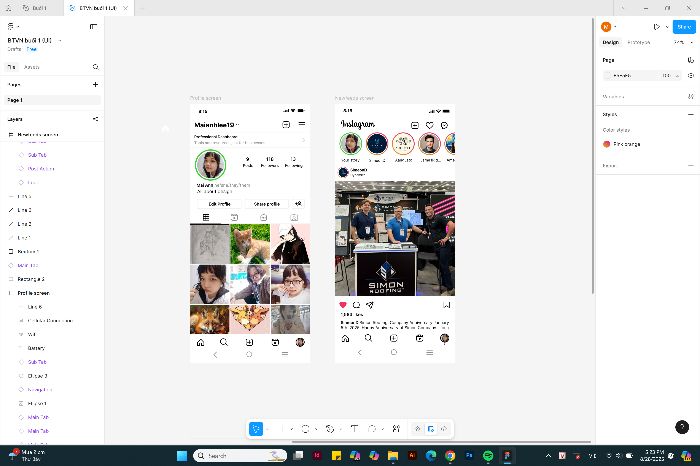Click the Windows taskbar search box
This screenshot has width=700, height=466.
tap(240, 456)
